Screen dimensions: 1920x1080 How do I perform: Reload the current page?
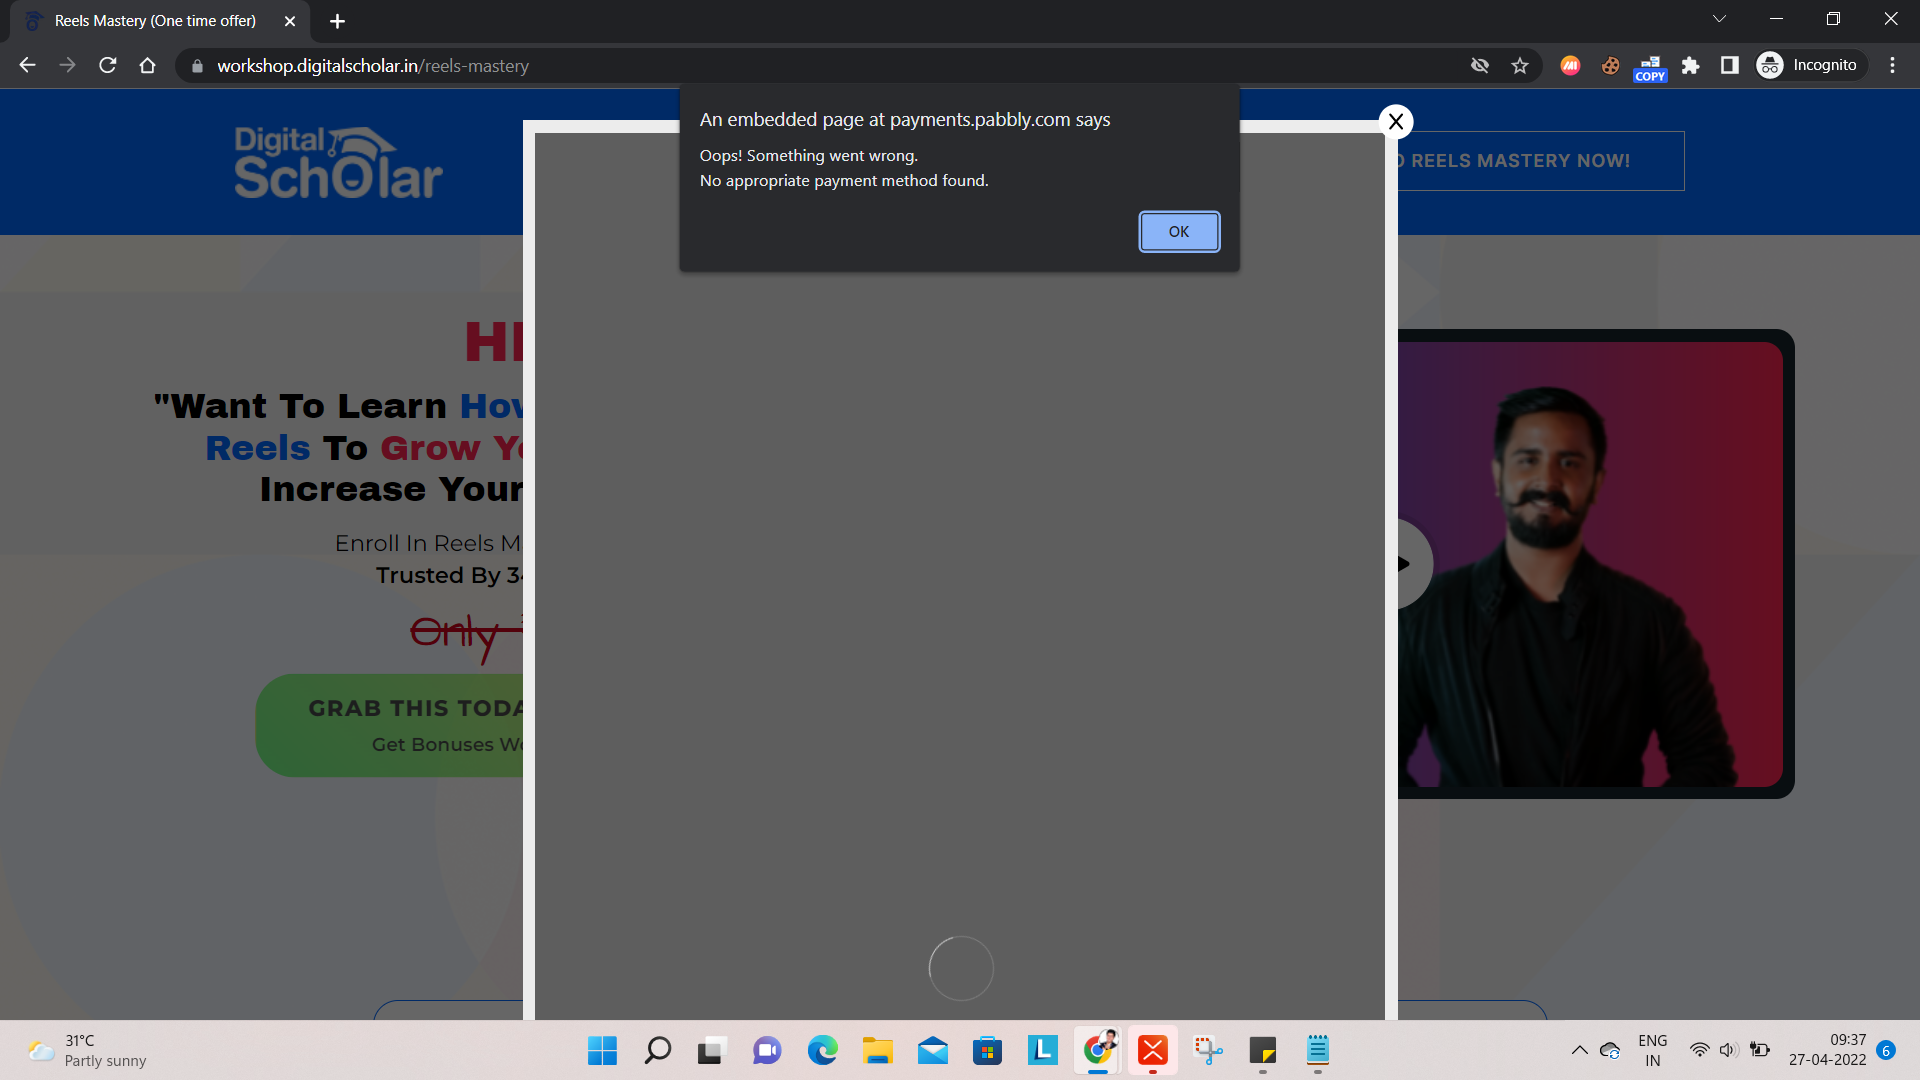(x=108, y=66)
